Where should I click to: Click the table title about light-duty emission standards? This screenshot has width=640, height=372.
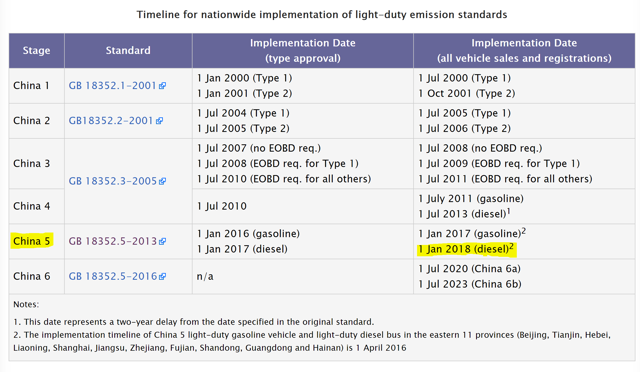click(322, 15)
